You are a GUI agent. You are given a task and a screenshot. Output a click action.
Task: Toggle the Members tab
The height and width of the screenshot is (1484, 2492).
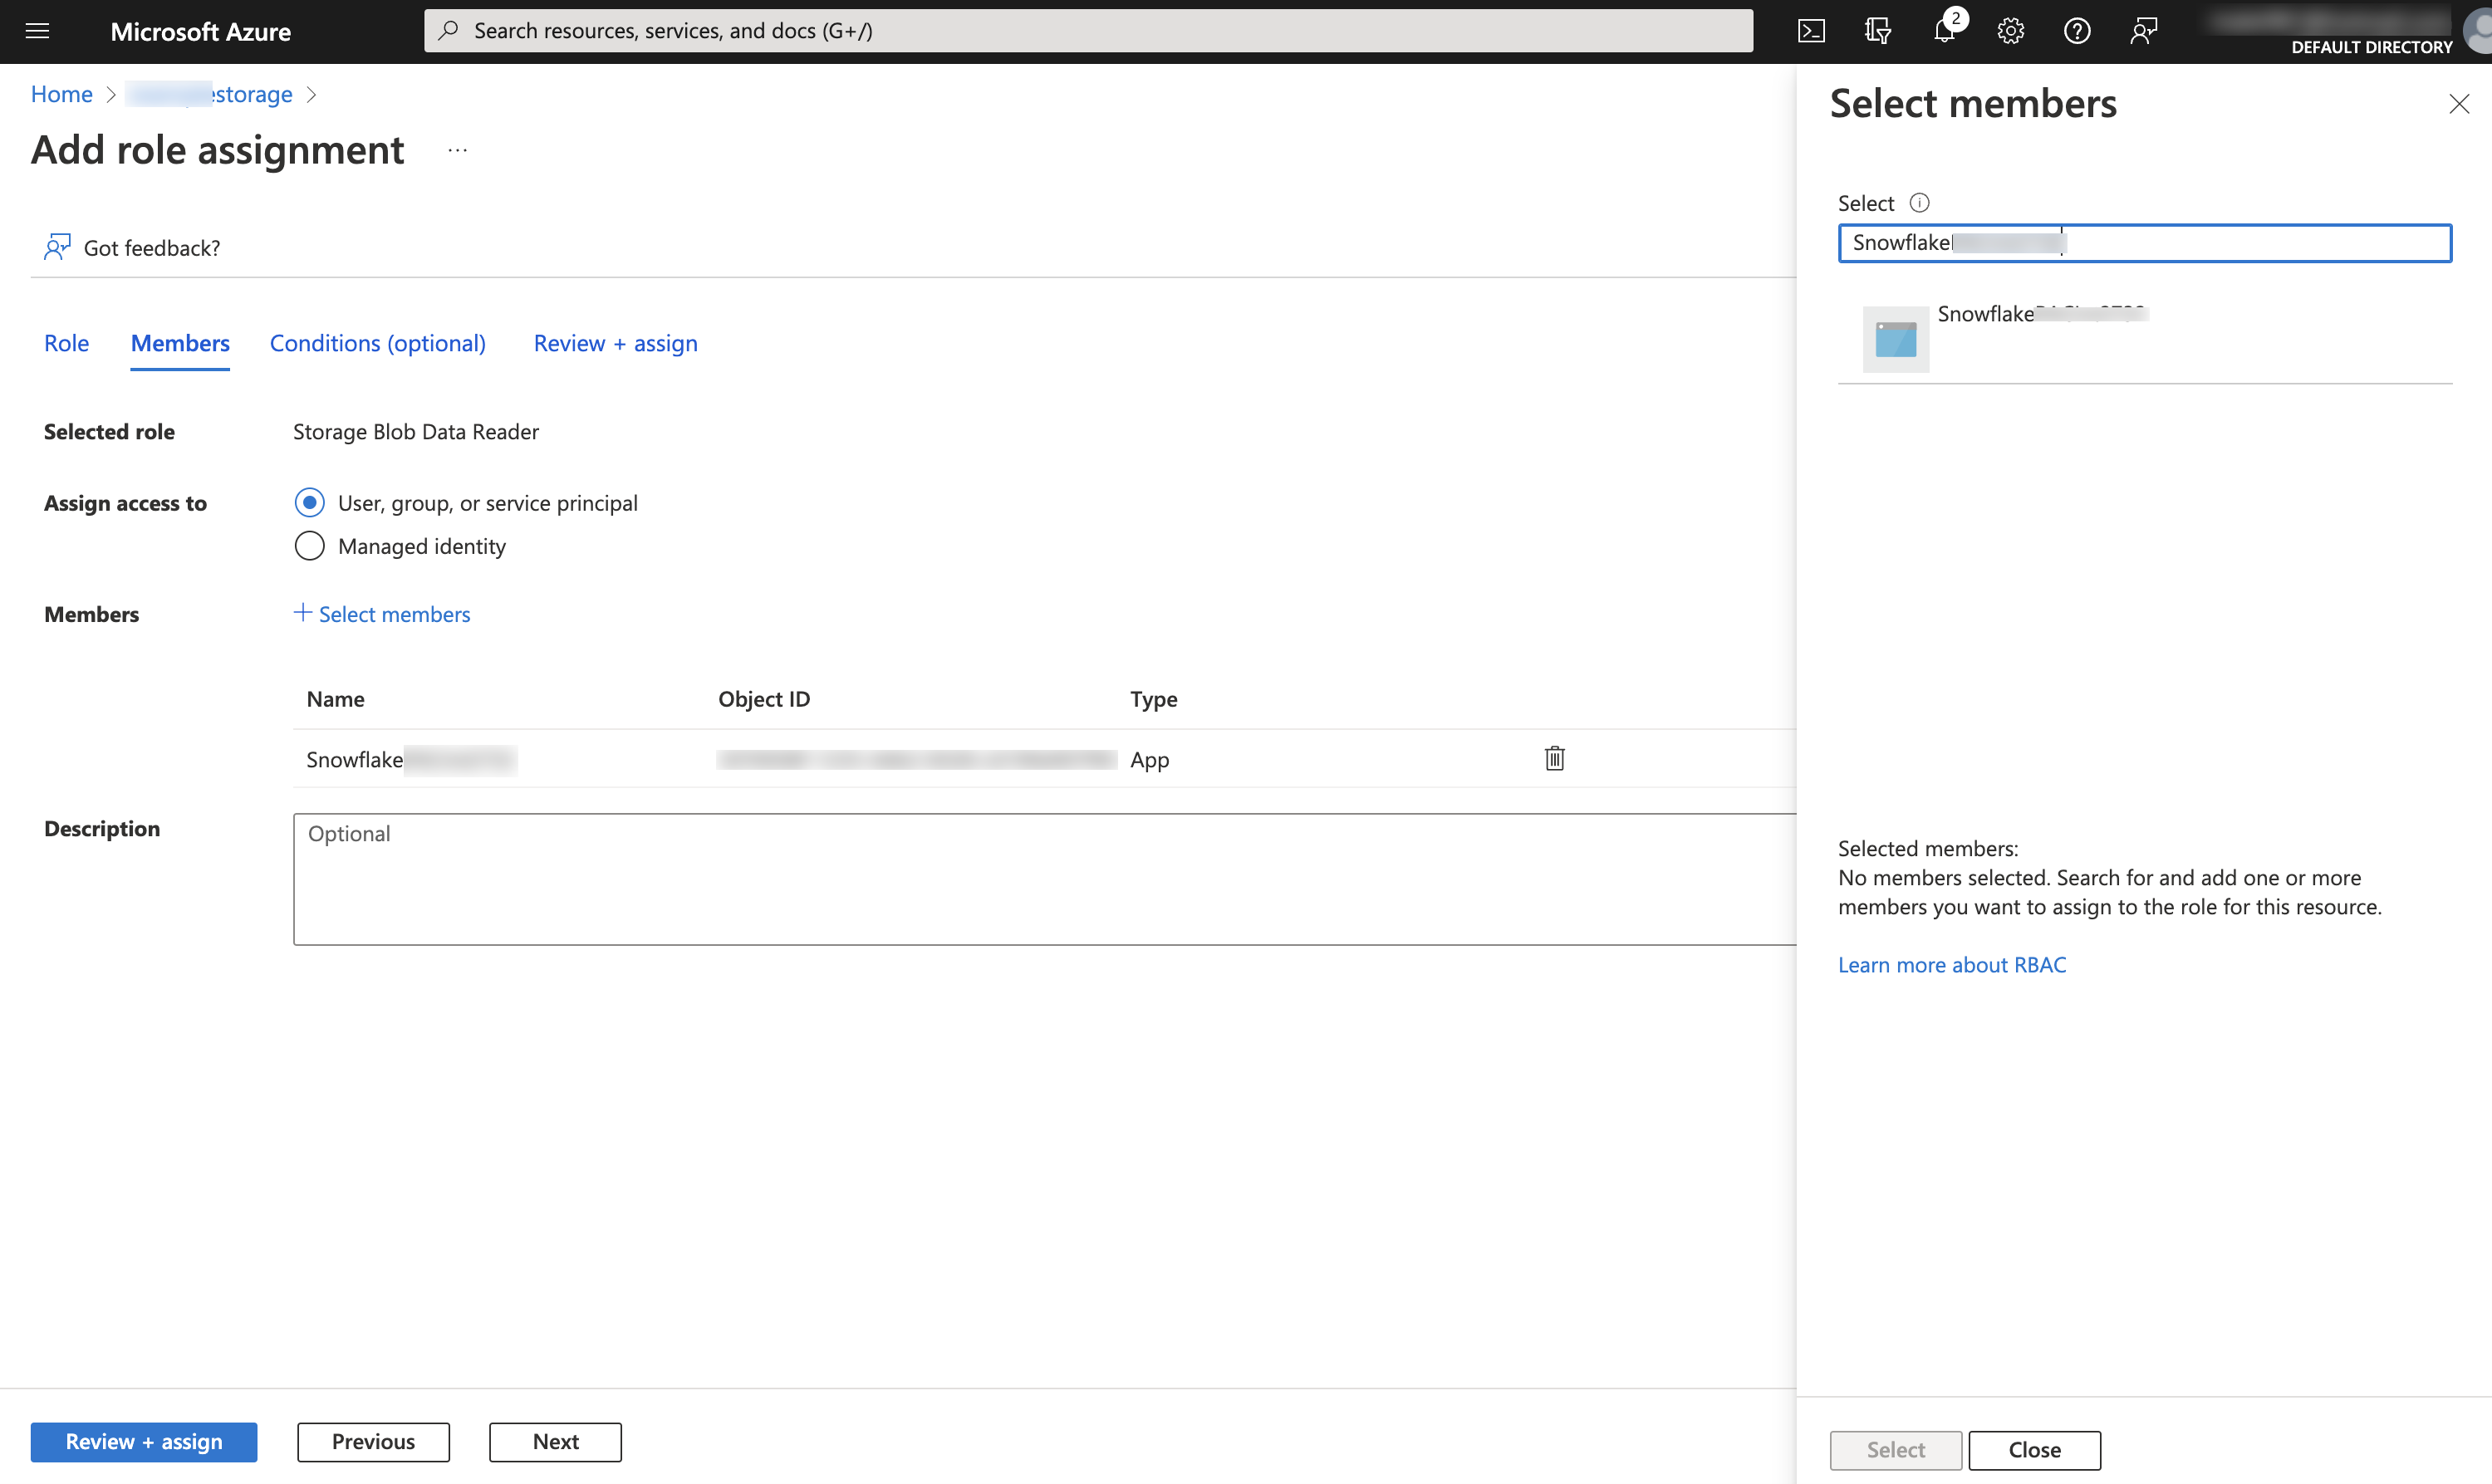(x=179, y=343)
